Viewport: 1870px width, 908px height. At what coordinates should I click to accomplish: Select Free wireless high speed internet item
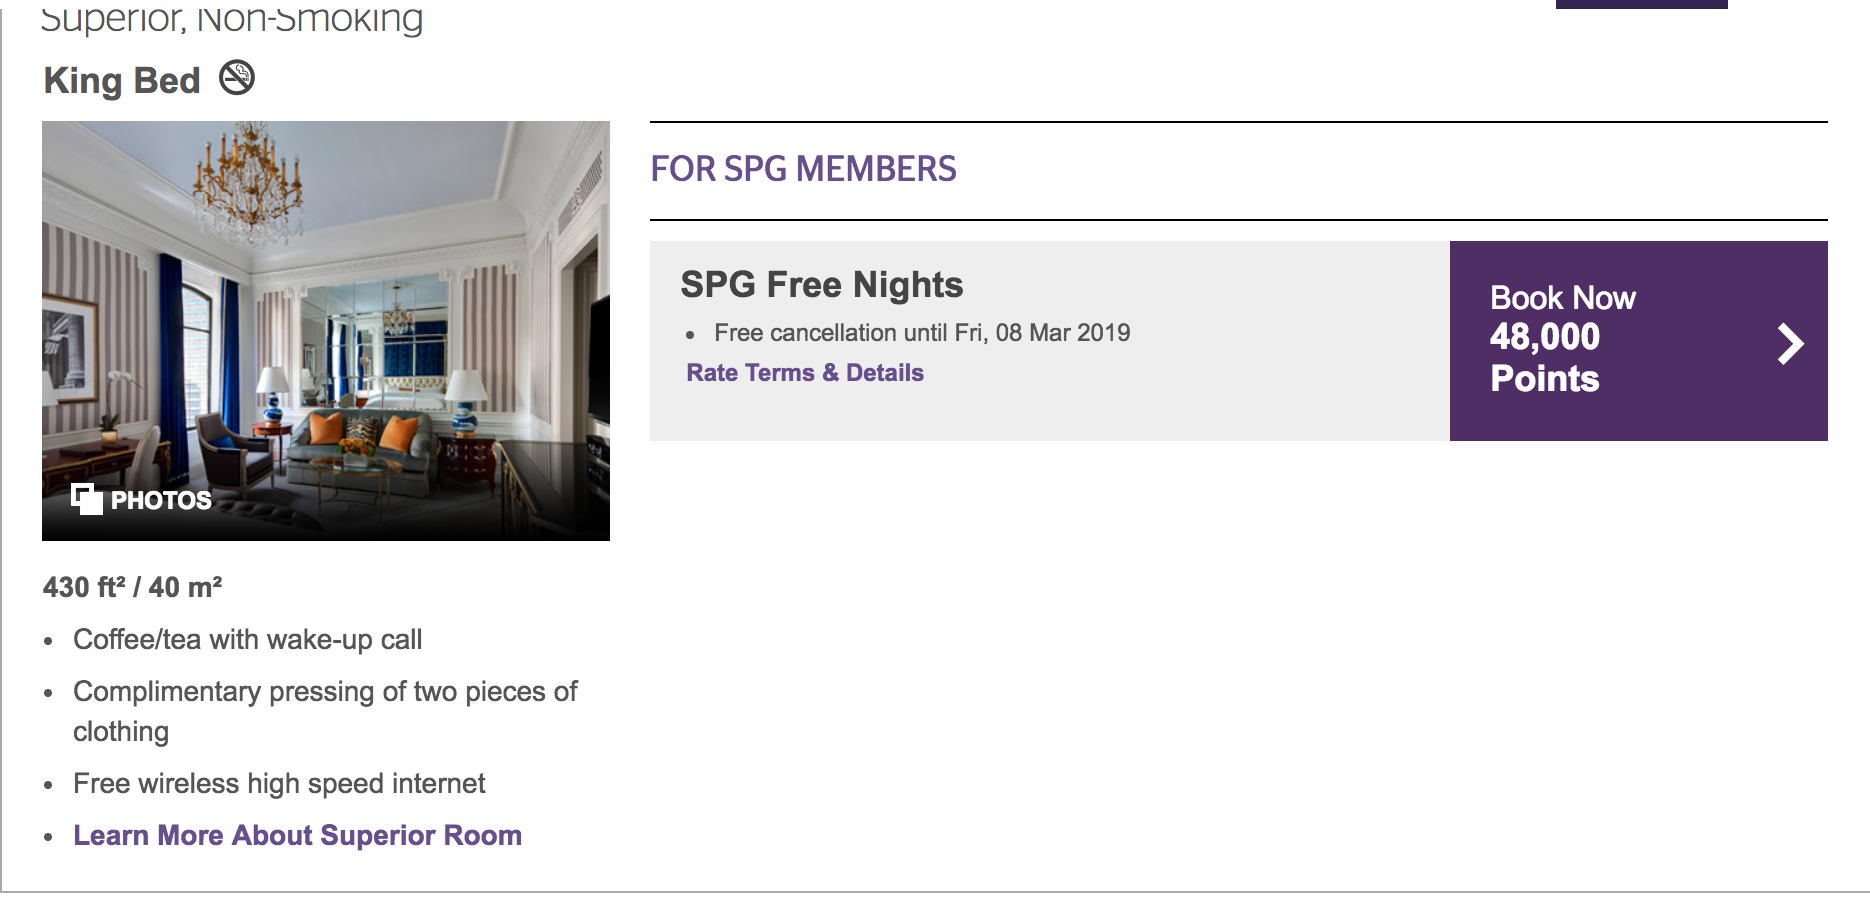pos(279,784)
